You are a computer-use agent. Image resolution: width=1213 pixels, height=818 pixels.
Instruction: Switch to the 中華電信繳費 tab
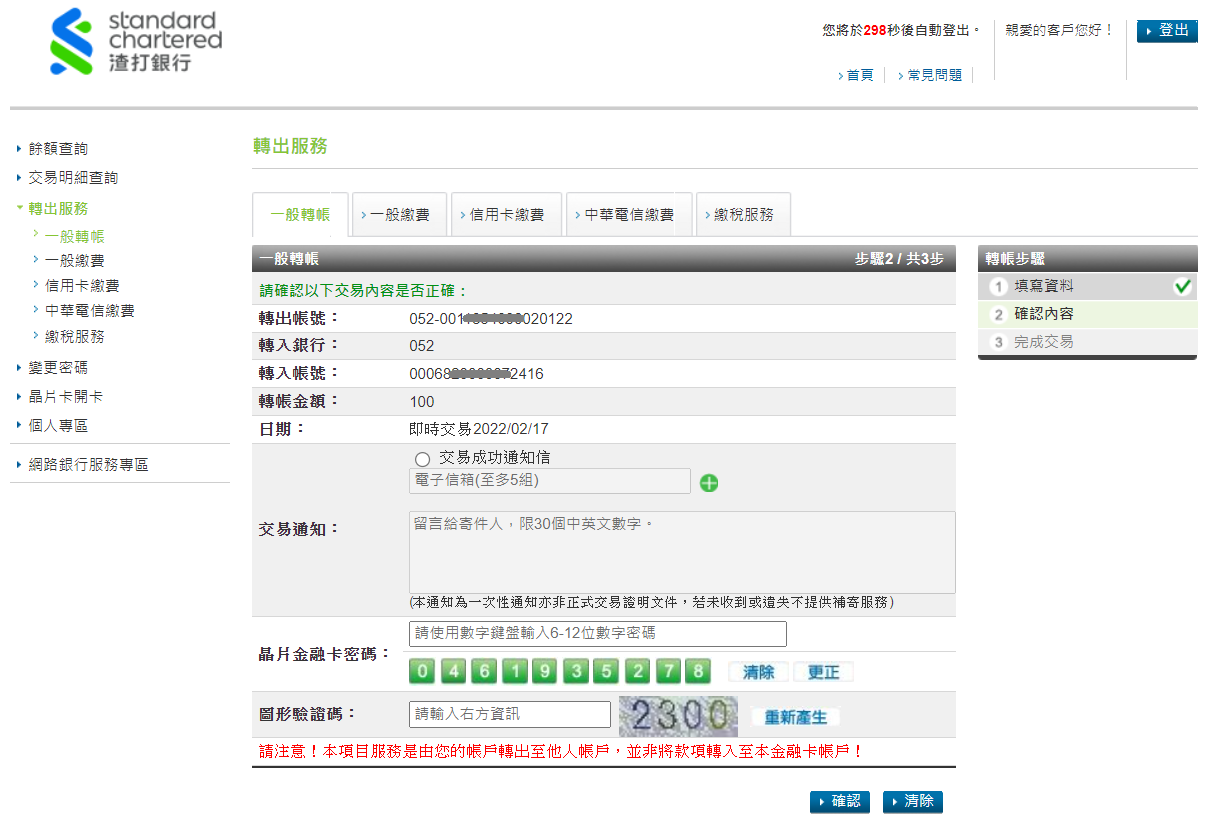[x=629, y=215]
